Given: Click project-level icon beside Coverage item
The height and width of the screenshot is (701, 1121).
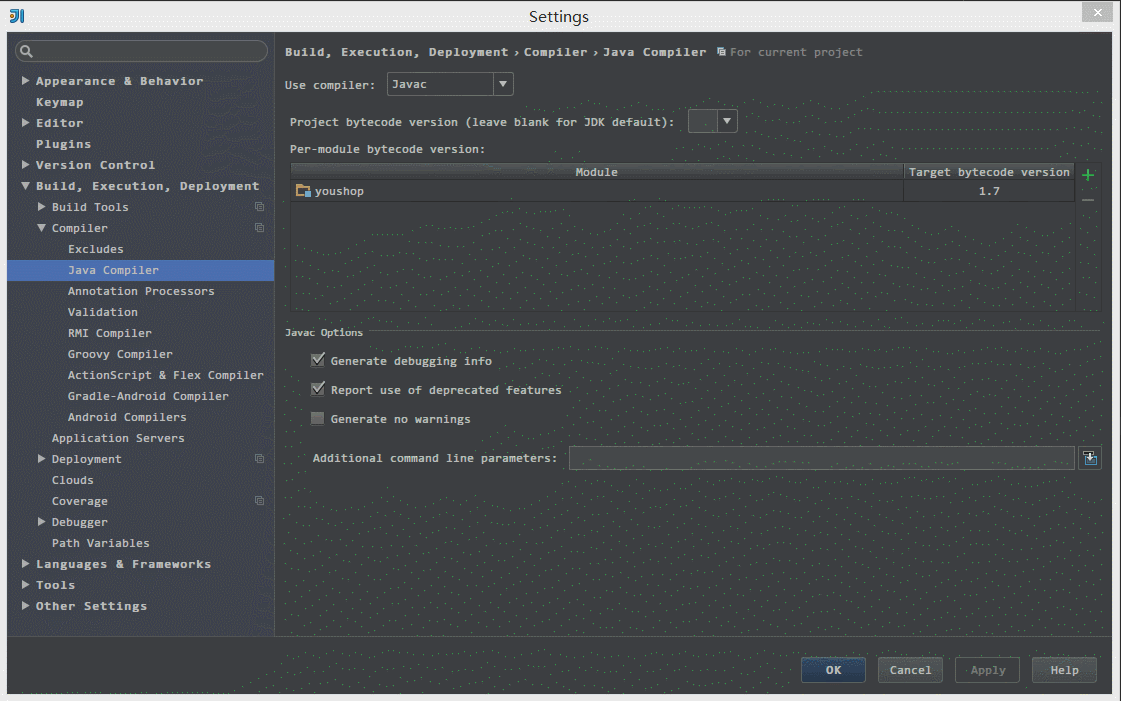Looking at the screenshot, I should click(x=259, y=501).
